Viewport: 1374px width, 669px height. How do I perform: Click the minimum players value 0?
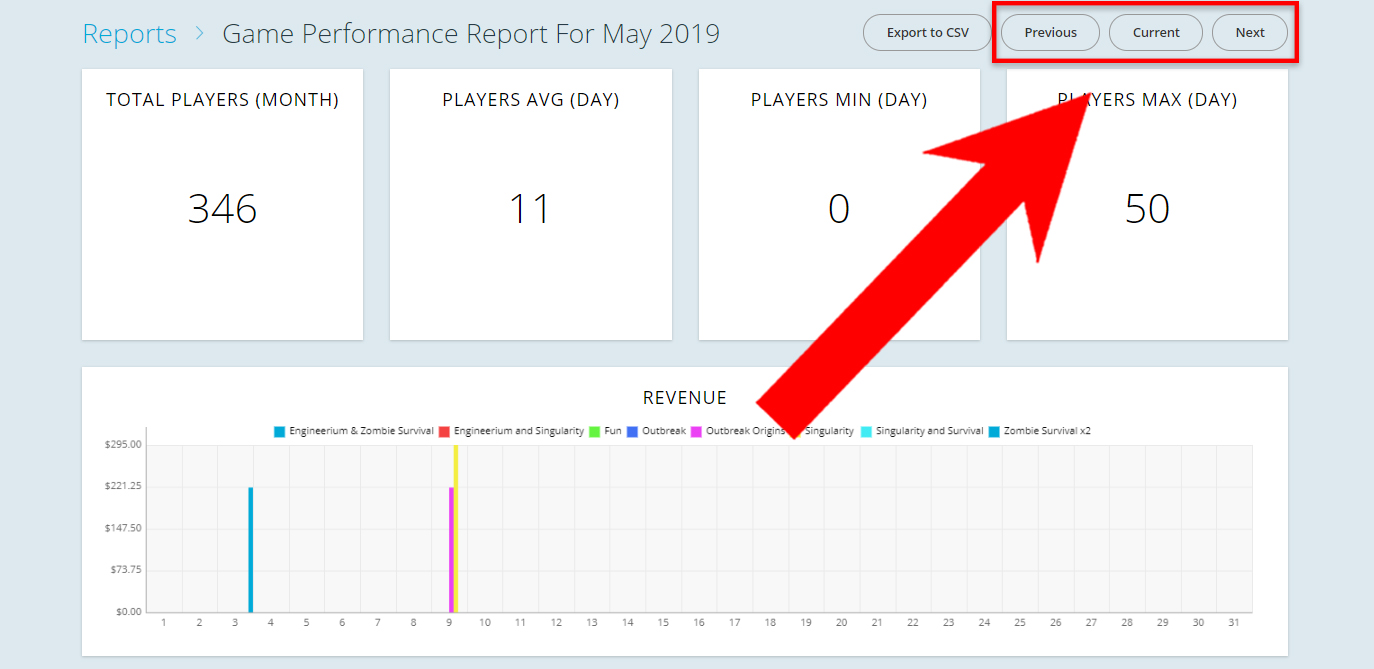point(839,209)
